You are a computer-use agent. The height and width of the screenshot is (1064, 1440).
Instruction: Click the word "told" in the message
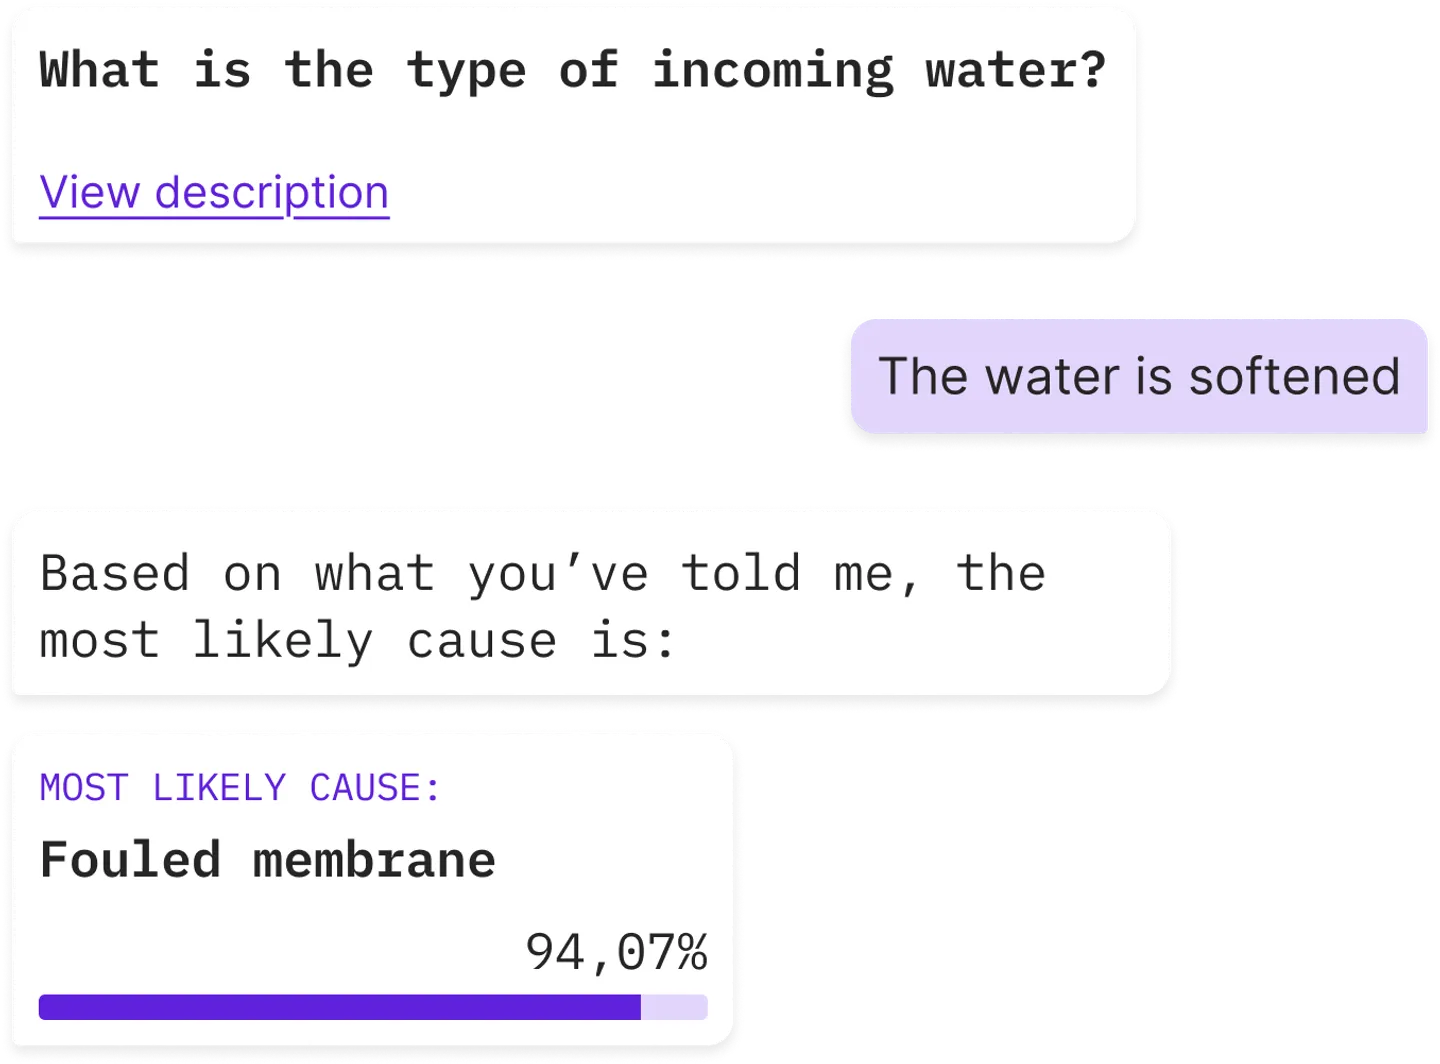point(740,574)
